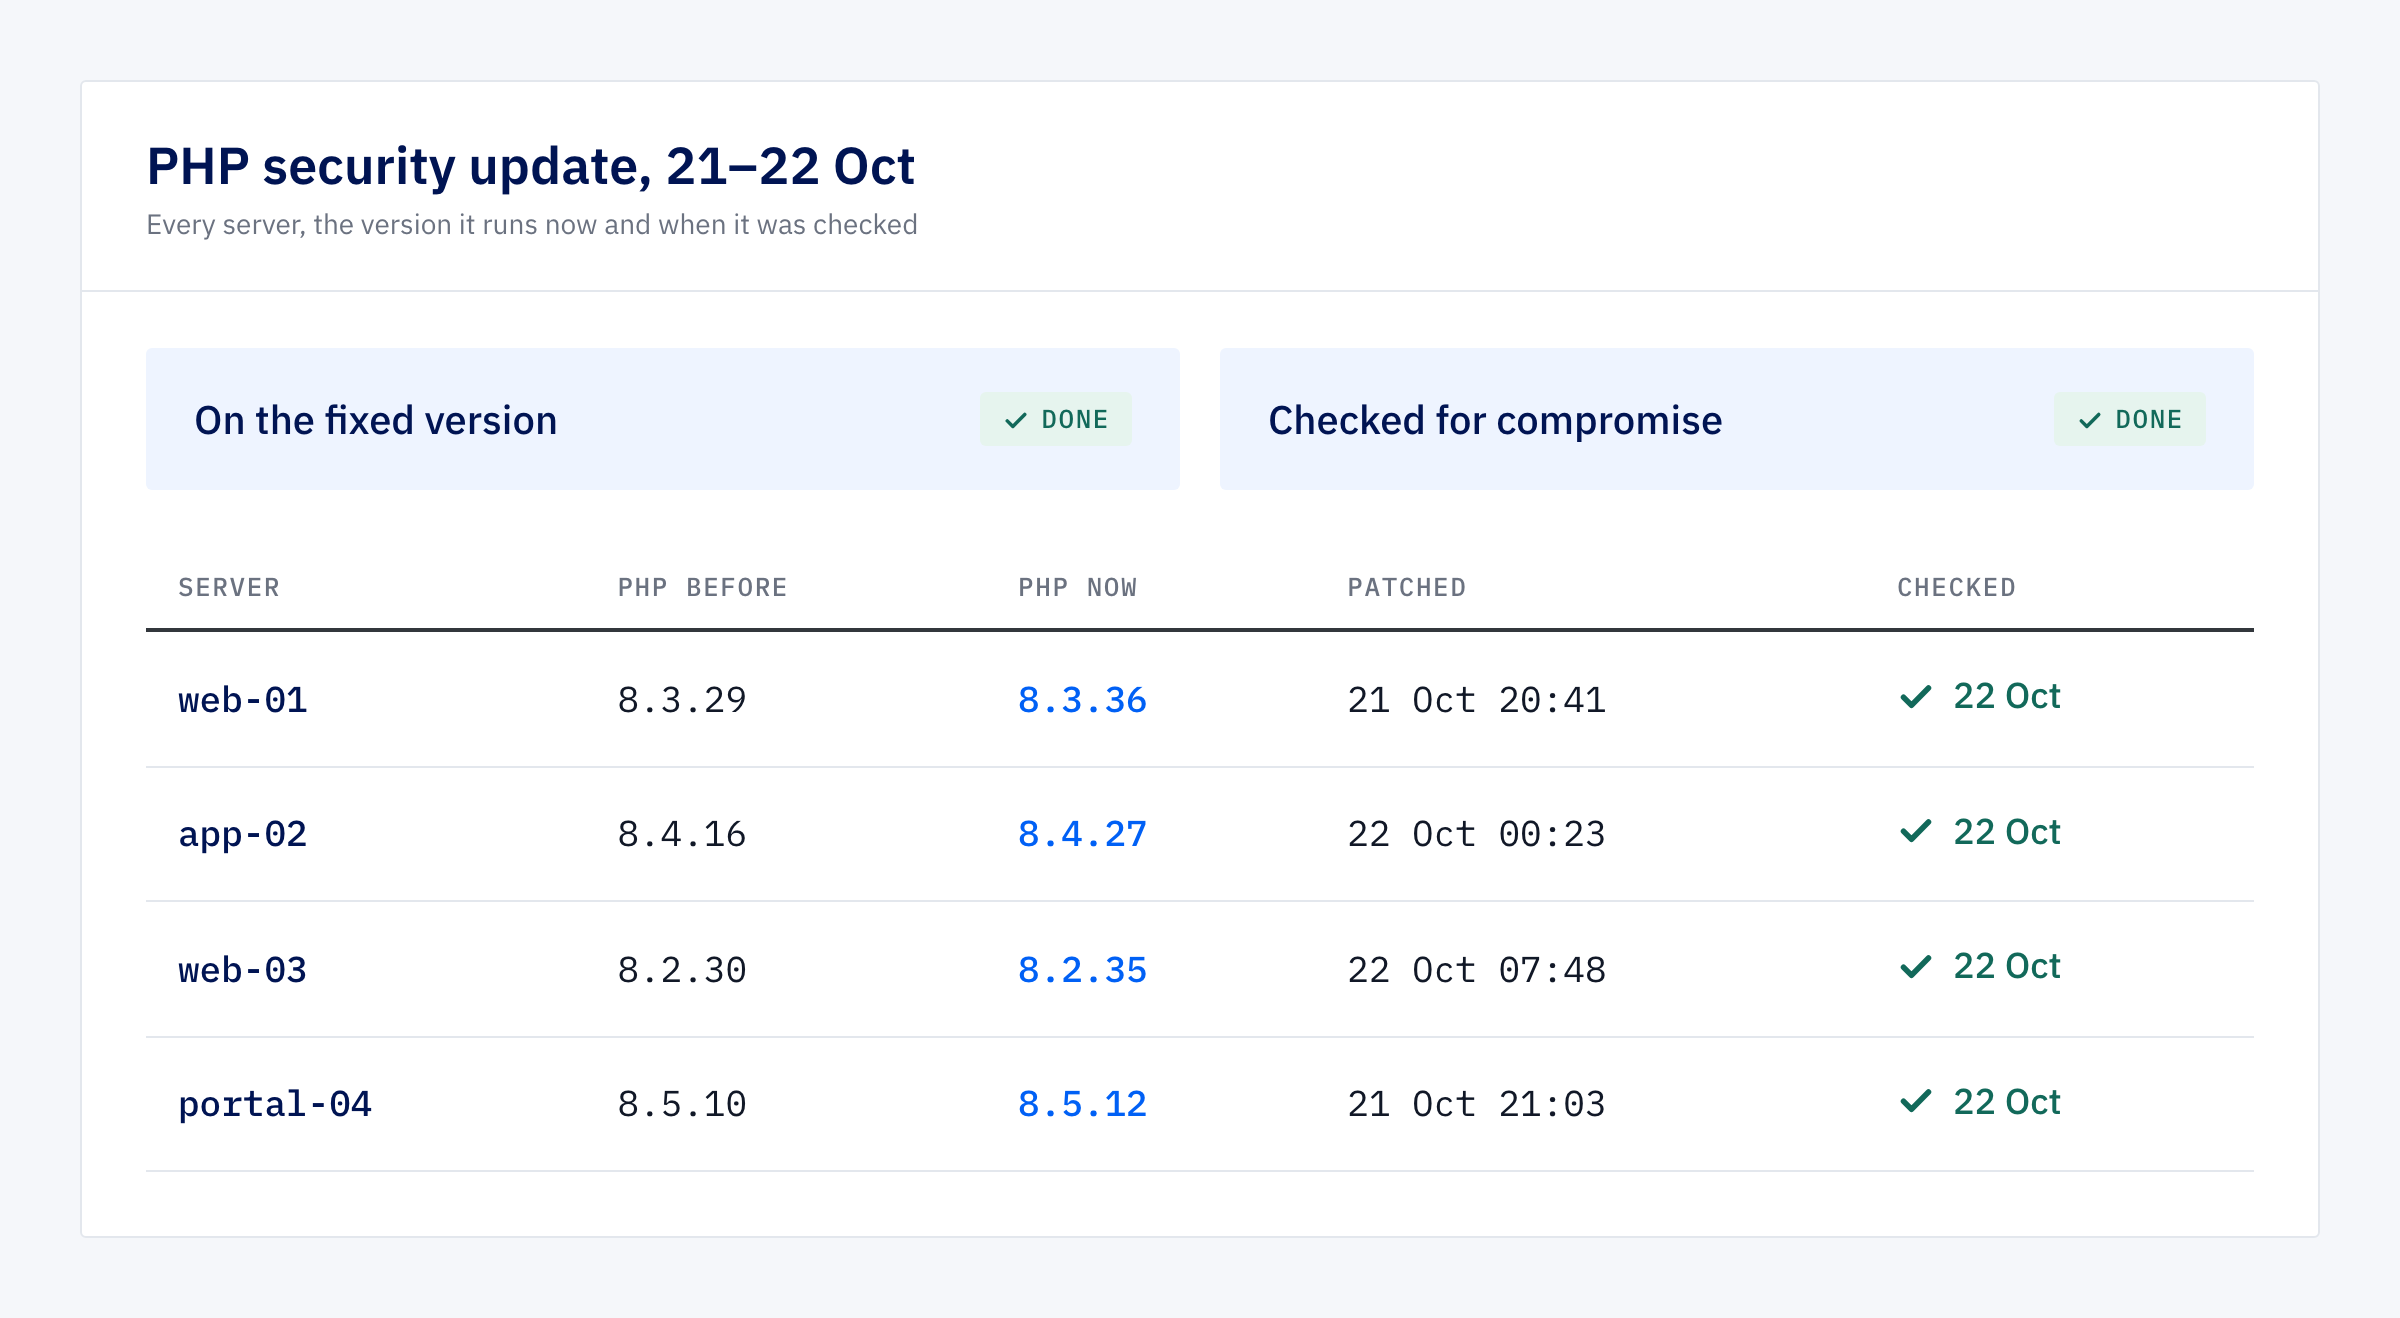Open the 8.2.35 version link

tap(1082, 970)
